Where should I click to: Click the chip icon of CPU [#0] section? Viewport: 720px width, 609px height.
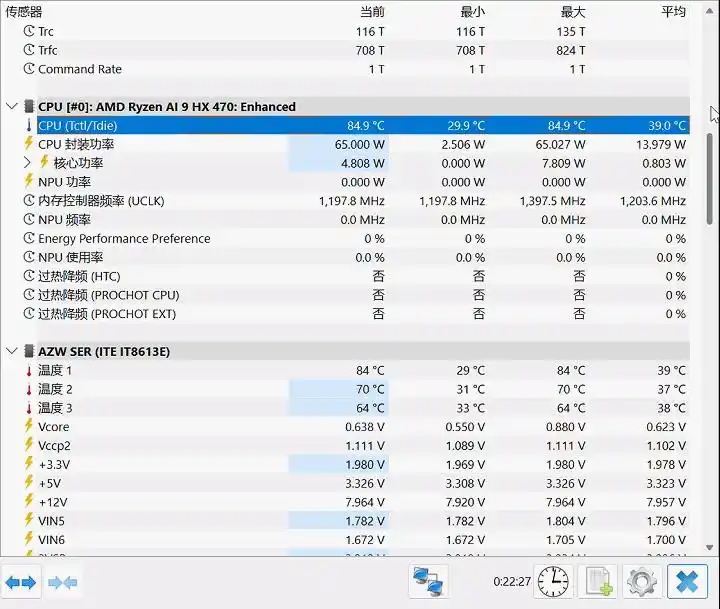click(x=29, y=107)
